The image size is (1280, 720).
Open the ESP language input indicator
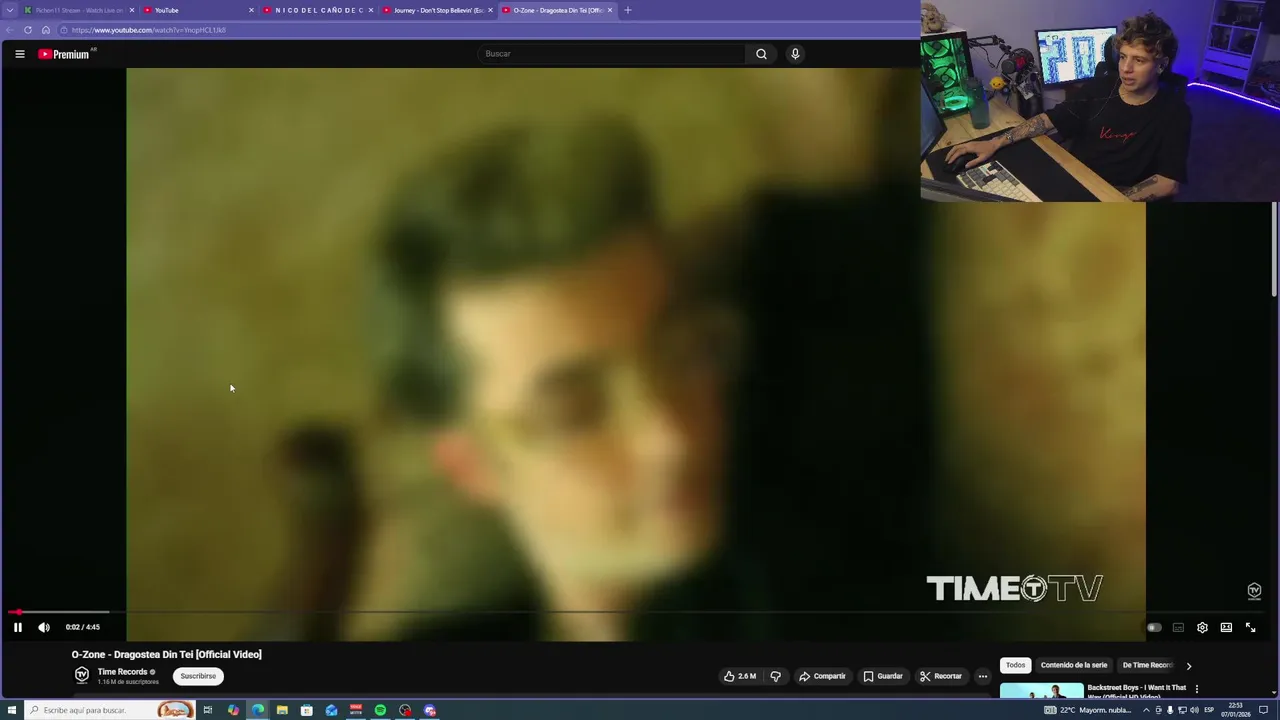(x=1209, y=710)
